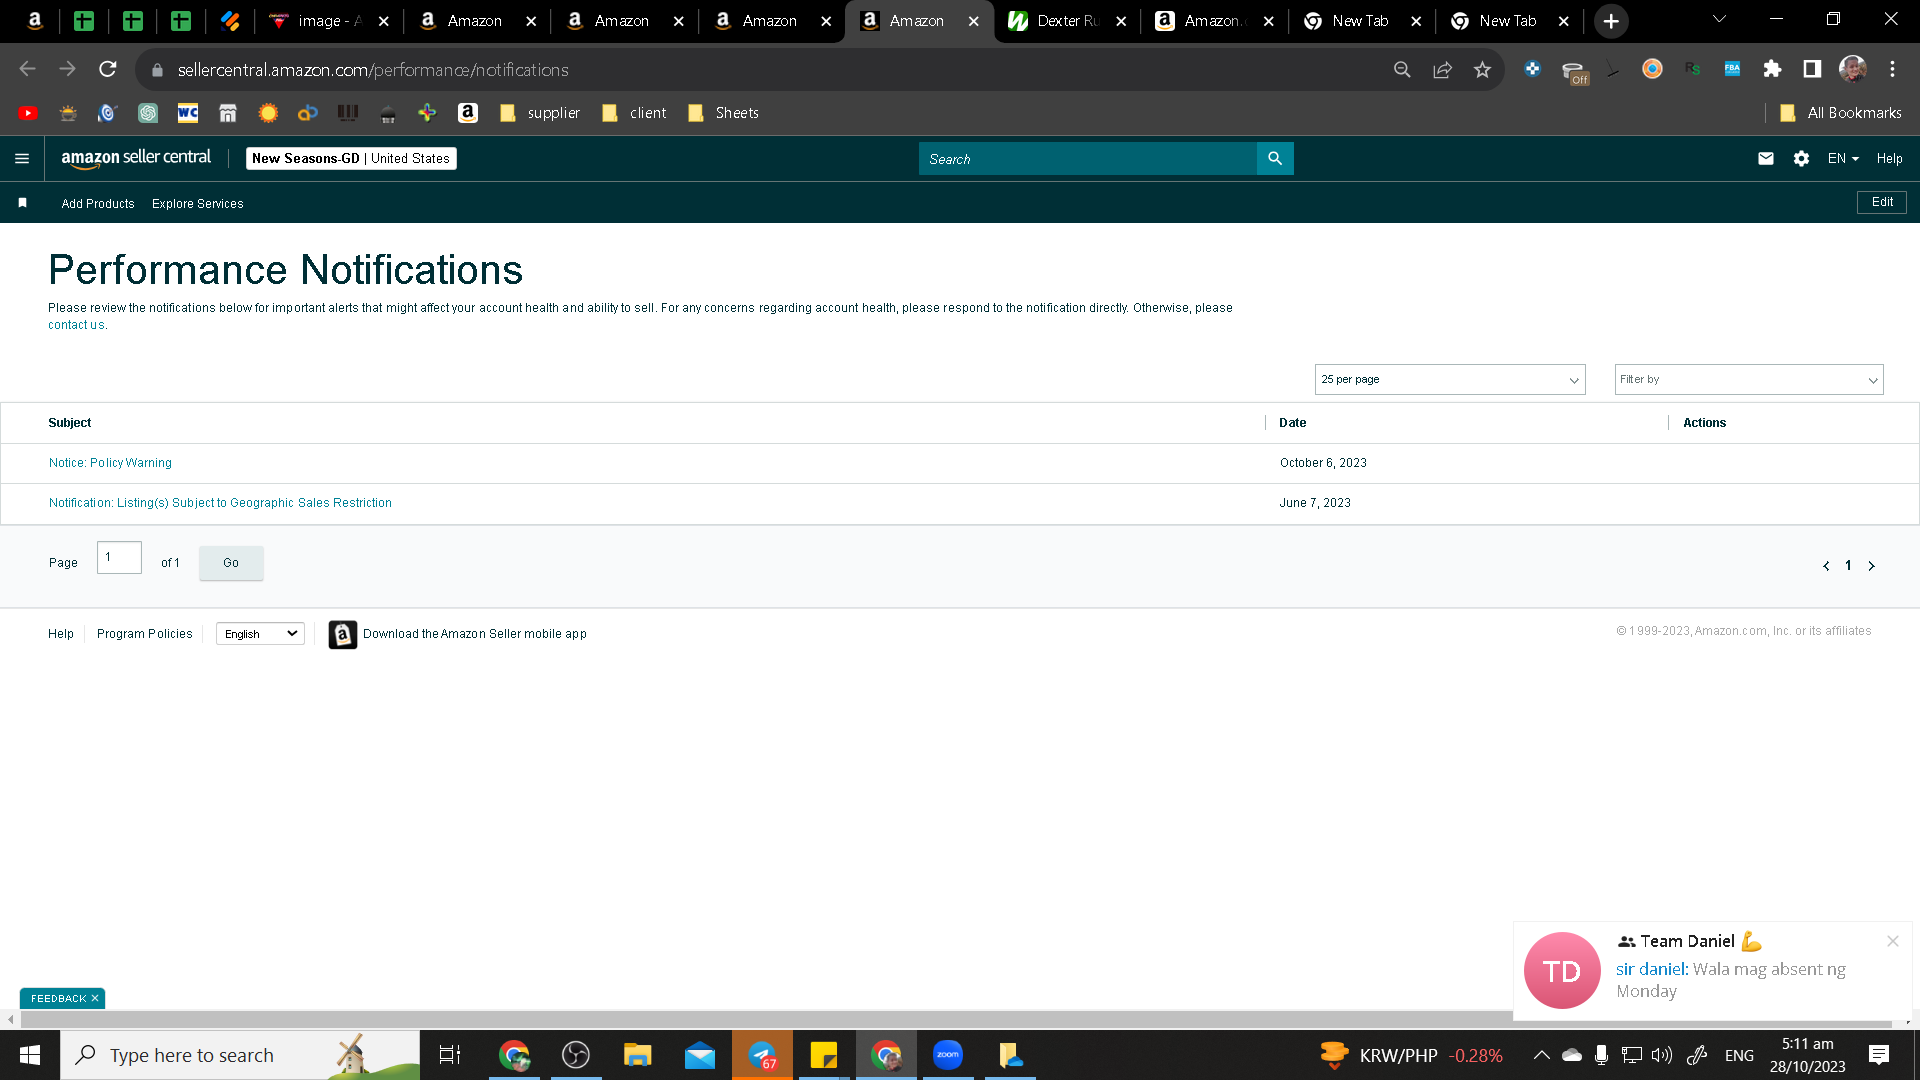Click the Edit button in the navigation bar
1920x1080 pixels.
click(x=1882, y=202)
